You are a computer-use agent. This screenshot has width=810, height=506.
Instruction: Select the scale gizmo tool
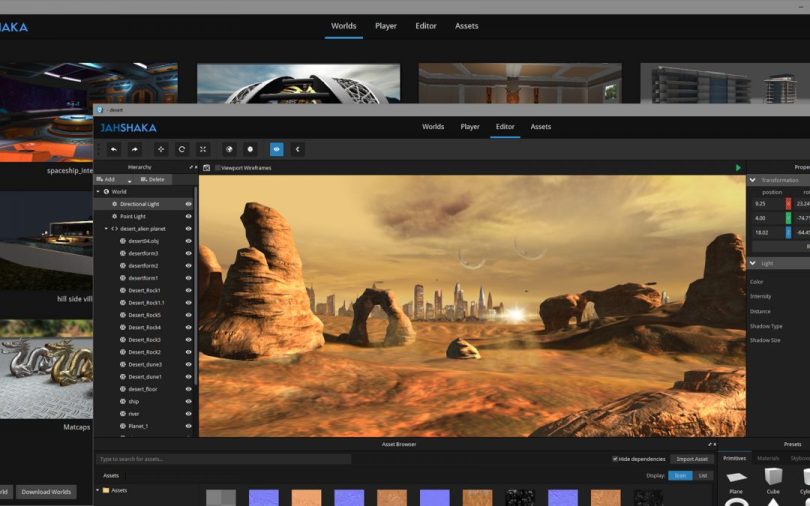203,149
